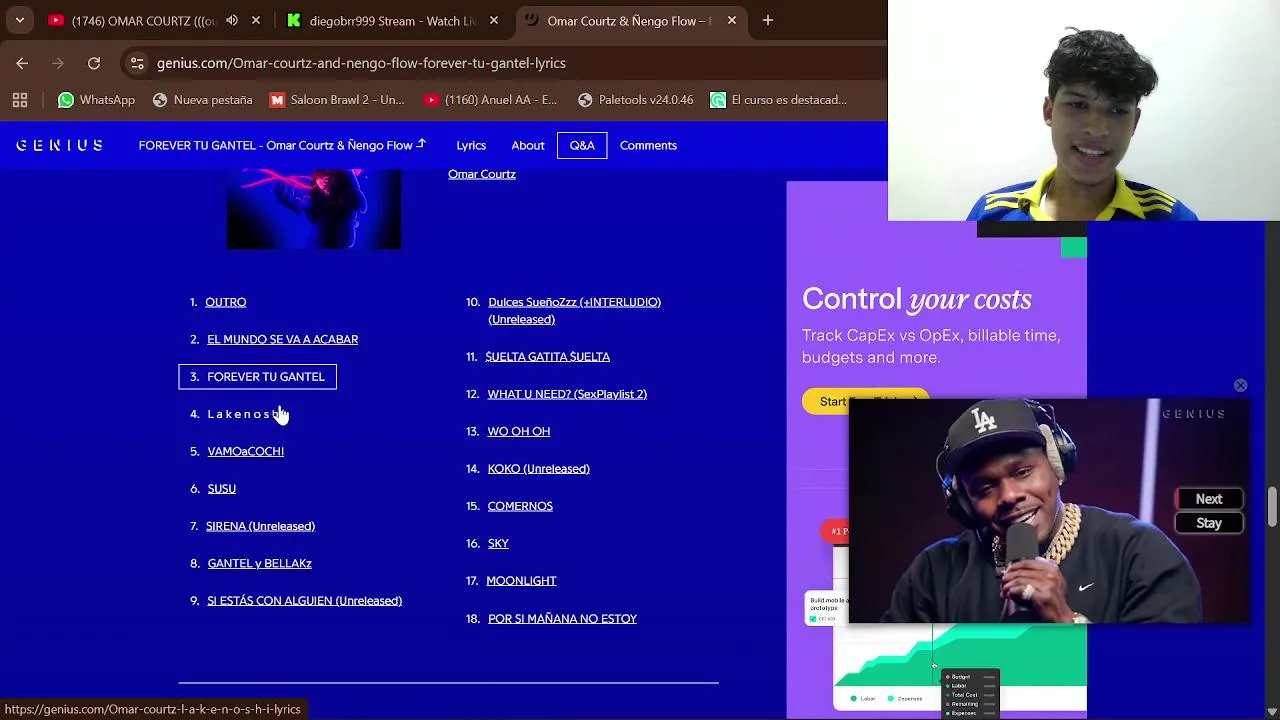Open the SKY track
The height and width of the screenshot is (720, 1280).
(498, 543)
